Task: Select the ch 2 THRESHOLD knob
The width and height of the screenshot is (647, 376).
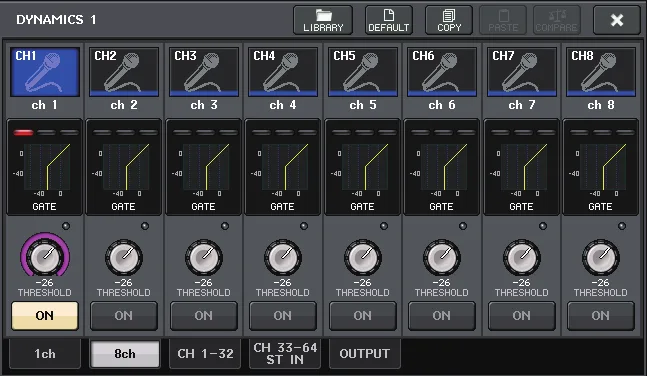Action: click(124, 257)
